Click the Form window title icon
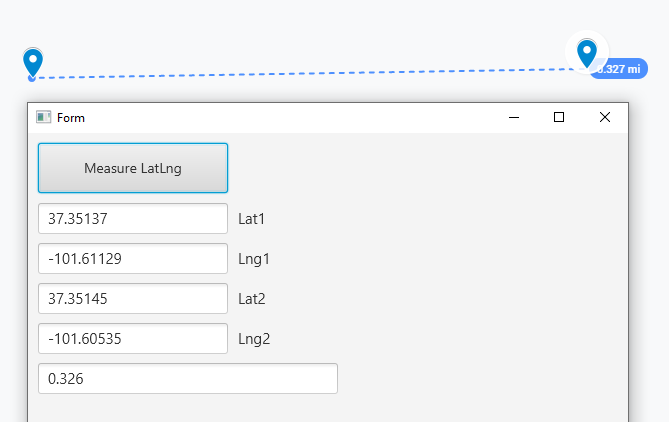Image resolution: width=669 pixels, height=422 pixels. pos(43,117)
